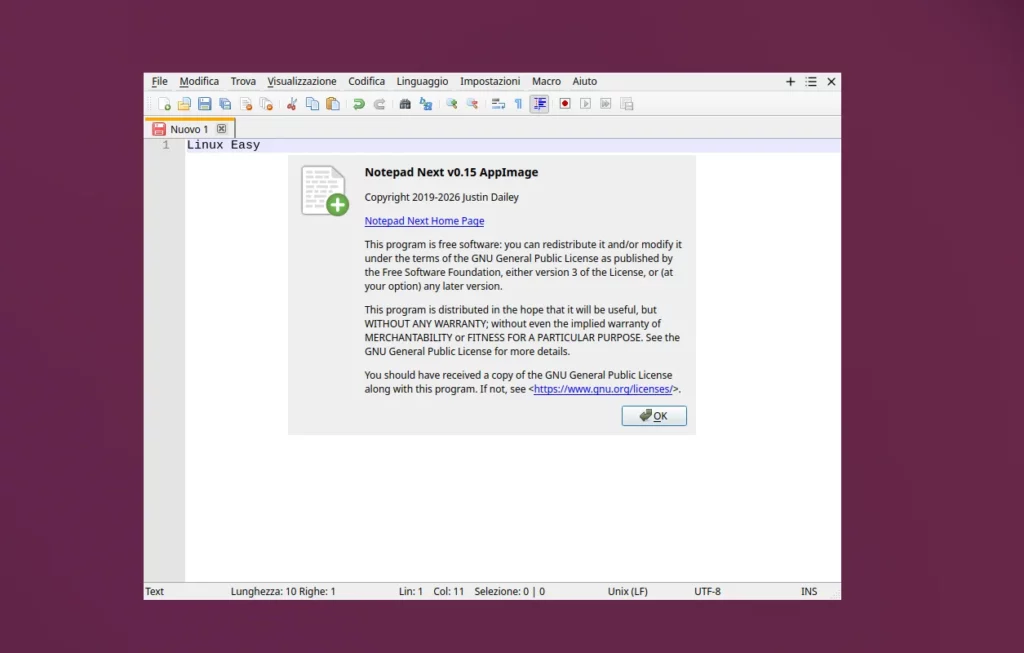Click the copyright Justin Dailey line
Image resolution: width=1024 pixels, height=653 pixels.
441,197
